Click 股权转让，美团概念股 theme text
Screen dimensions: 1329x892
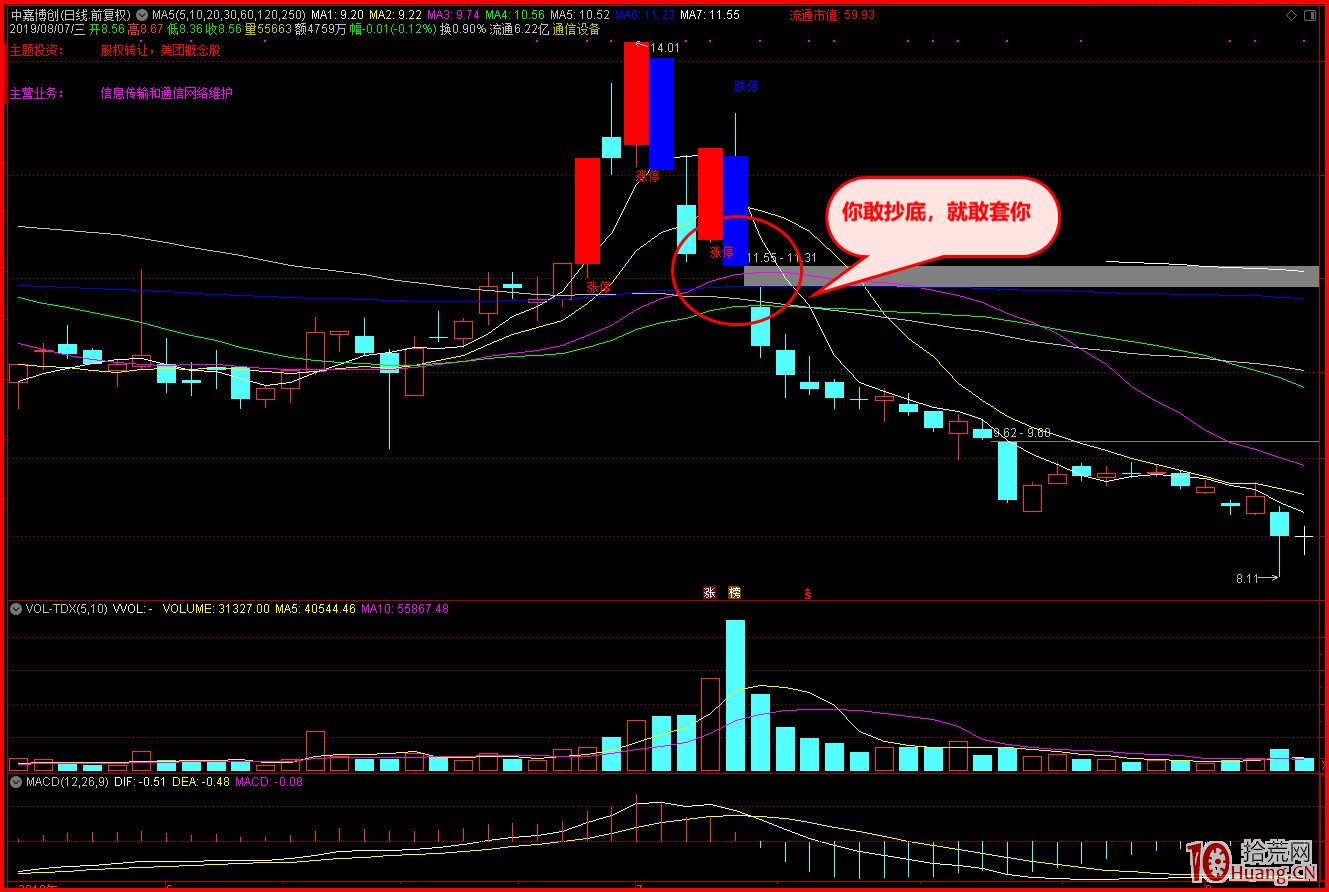click(161, 49)
